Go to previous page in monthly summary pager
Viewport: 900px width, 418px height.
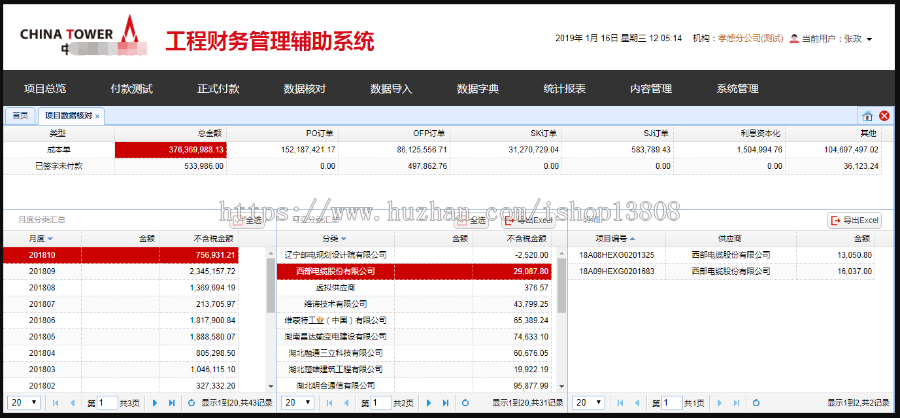tap(72, 403)
